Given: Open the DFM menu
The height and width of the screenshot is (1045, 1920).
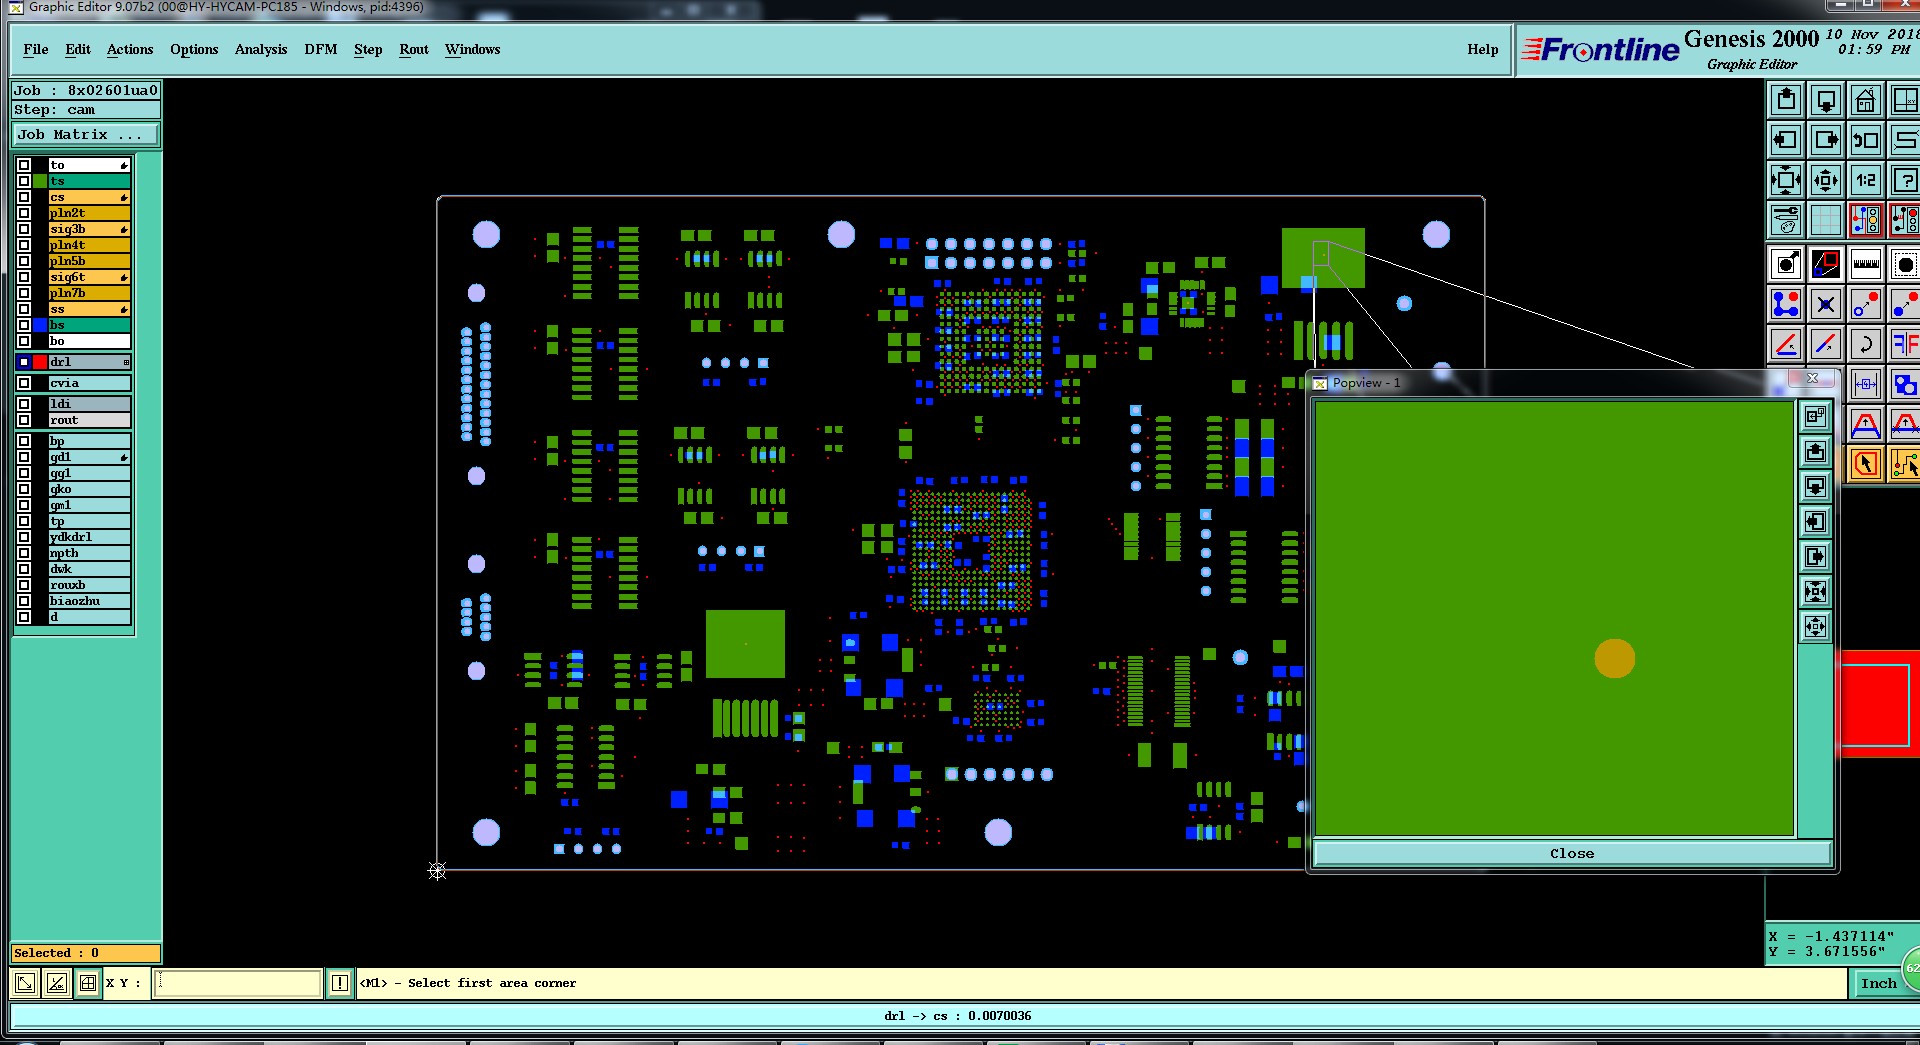Looking at the screenshot, I should (321, 49).
